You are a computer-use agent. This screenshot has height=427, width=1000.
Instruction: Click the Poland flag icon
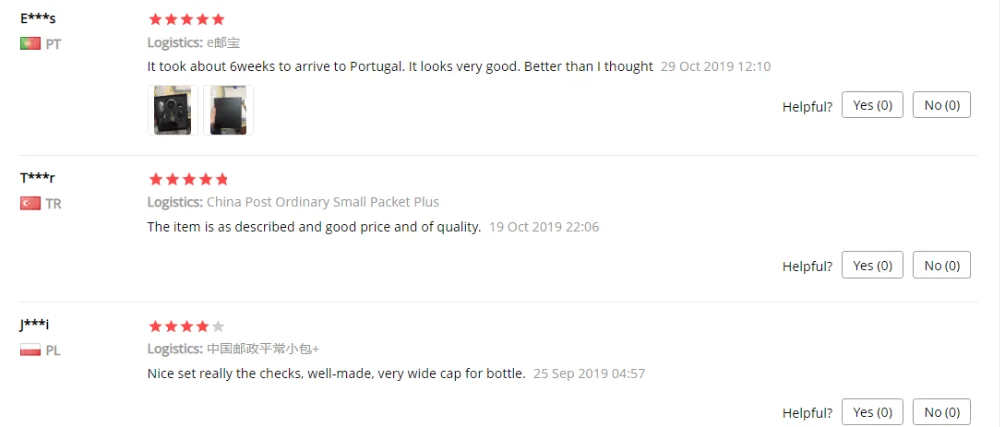(x=30, y=350)
